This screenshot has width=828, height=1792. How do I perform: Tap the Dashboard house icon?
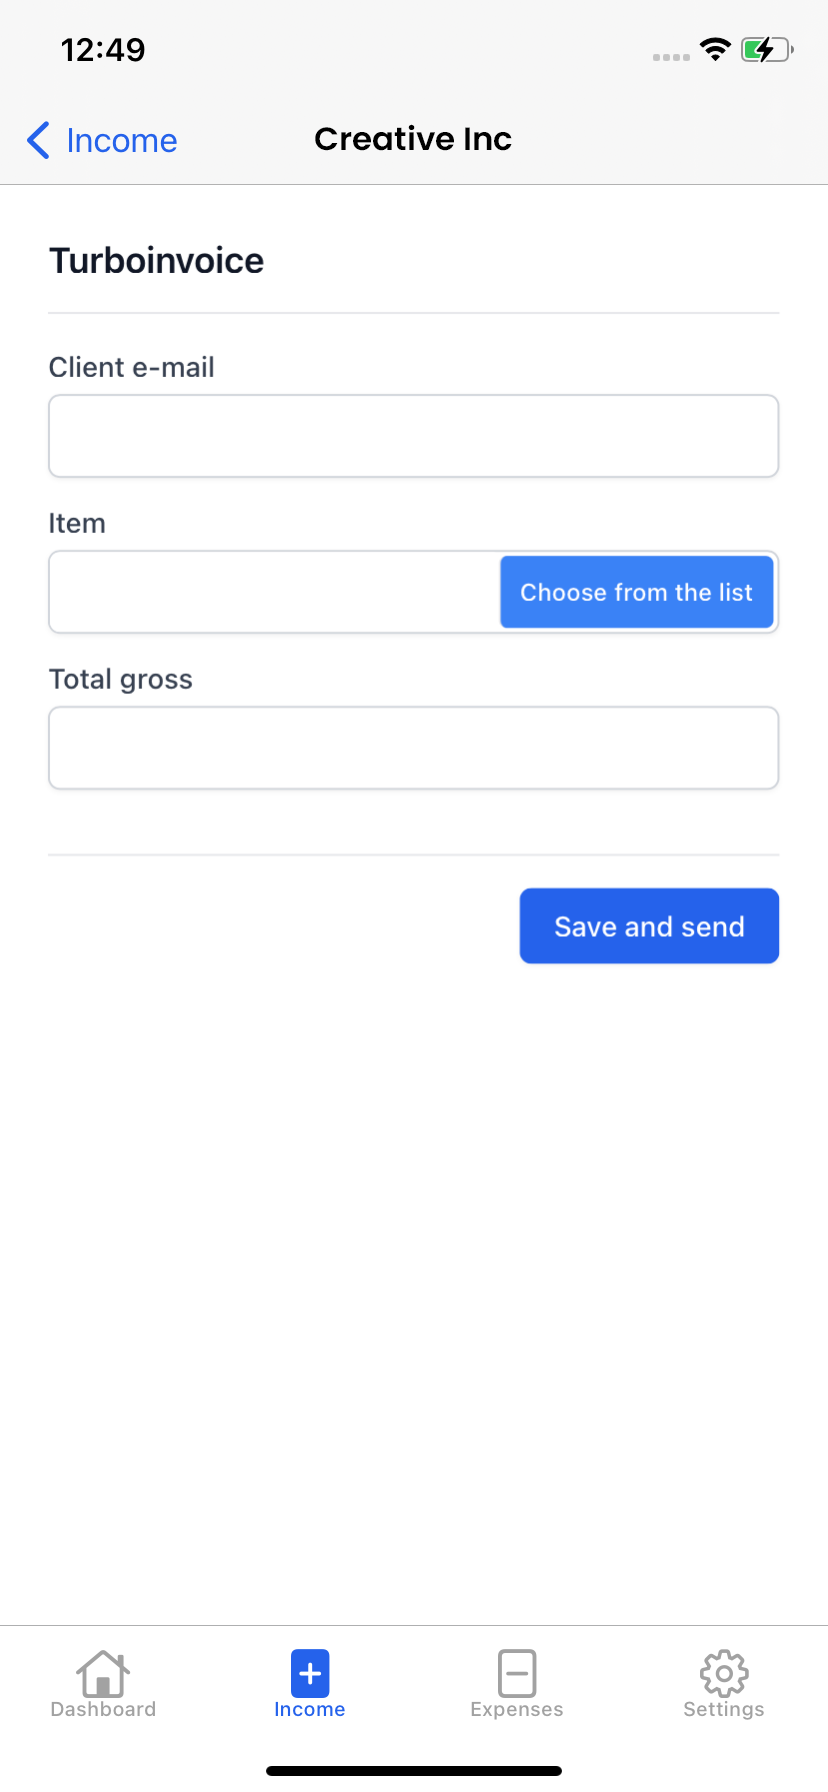click(103, 1672)
